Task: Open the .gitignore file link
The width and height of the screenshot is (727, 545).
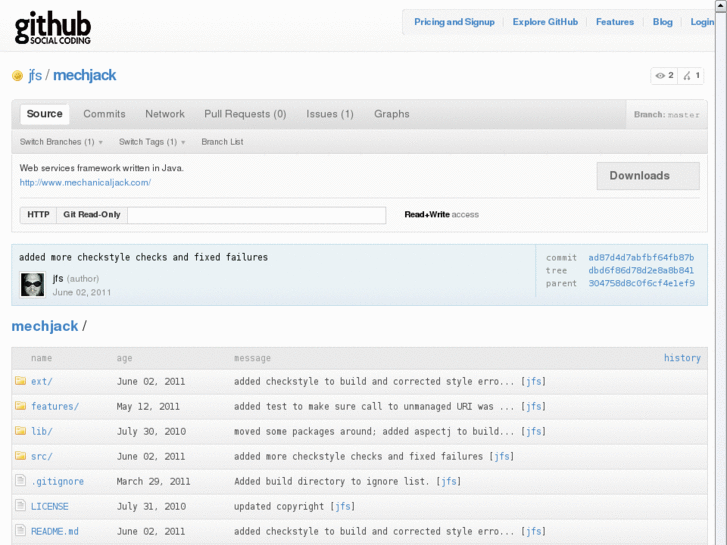Action: click(x=57, y=481)
